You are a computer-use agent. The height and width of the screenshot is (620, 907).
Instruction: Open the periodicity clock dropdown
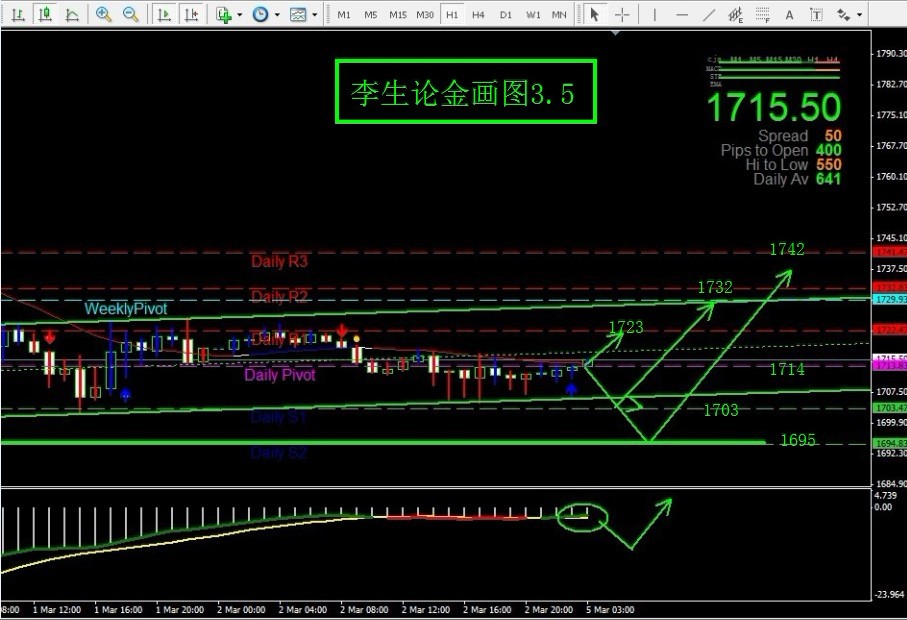pos(264,15)
